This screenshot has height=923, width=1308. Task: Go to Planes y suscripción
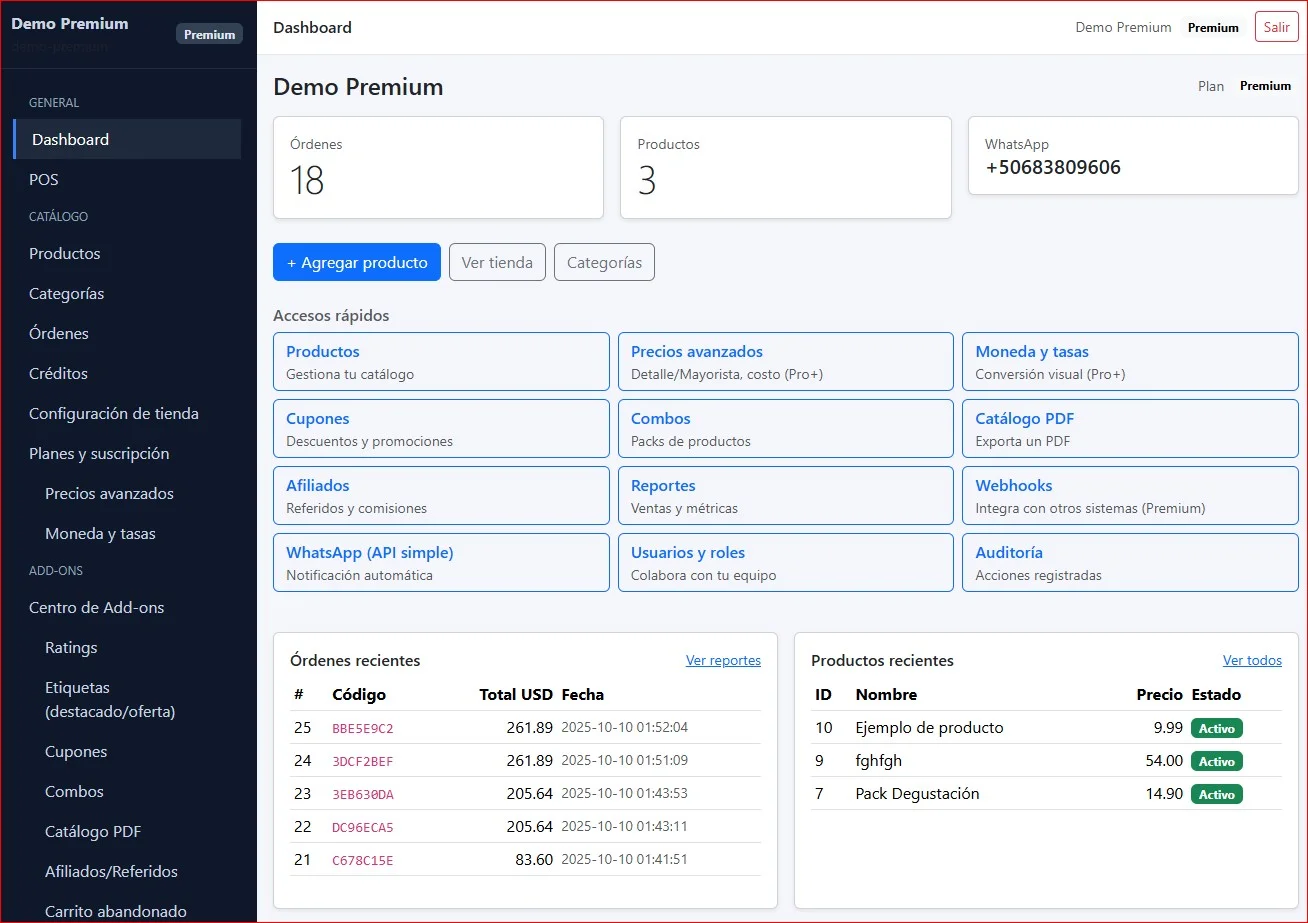(x=99, y=453)
